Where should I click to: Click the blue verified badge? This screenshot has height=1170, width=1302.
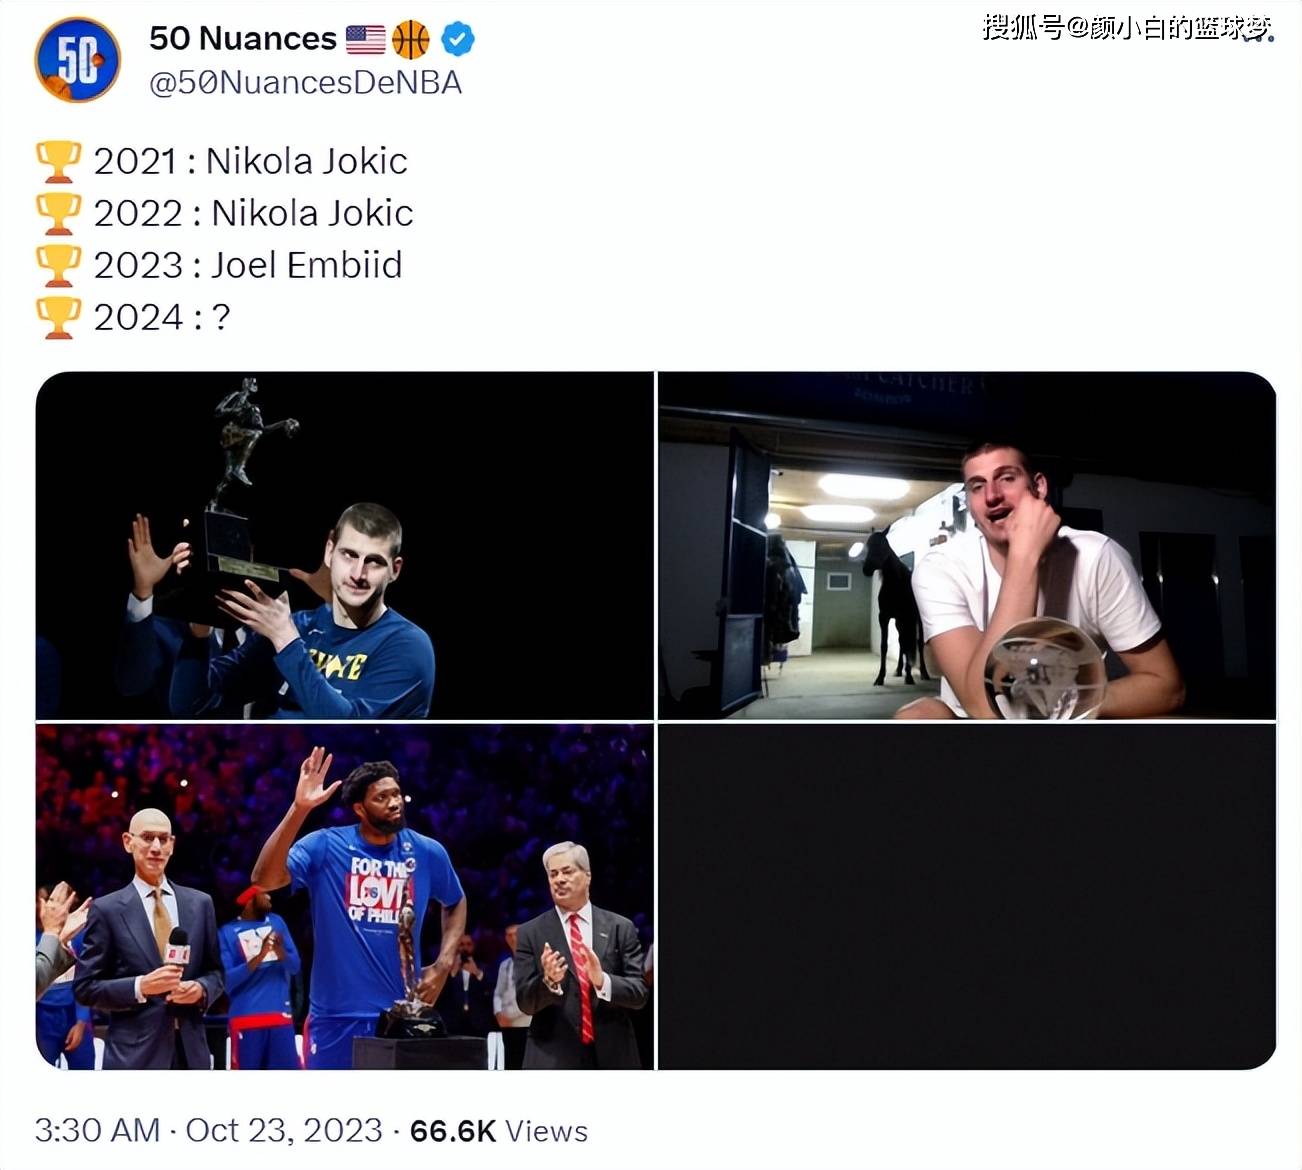click(x=457, y=40)
